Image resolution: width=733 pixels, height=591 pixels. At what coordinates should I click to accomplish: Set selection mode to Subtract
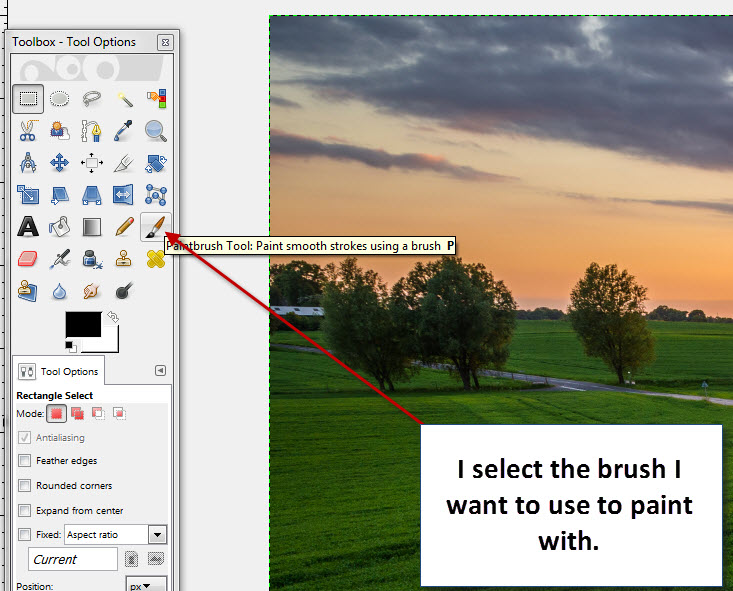[x=98, y=413]
